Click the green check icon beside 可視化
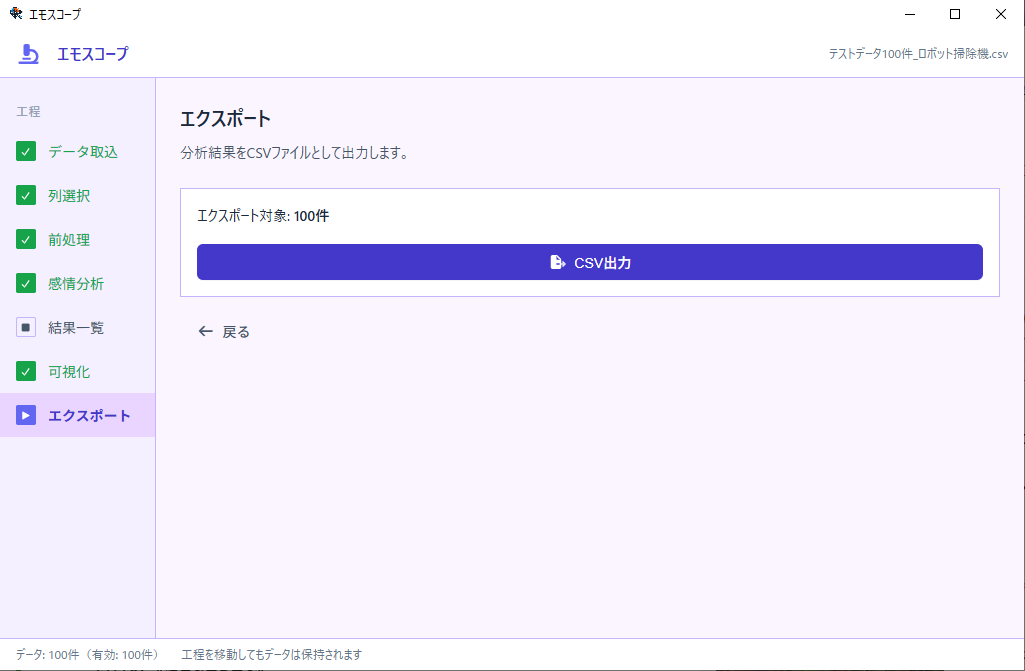1025x671 pixels. (x=25, y=371)
